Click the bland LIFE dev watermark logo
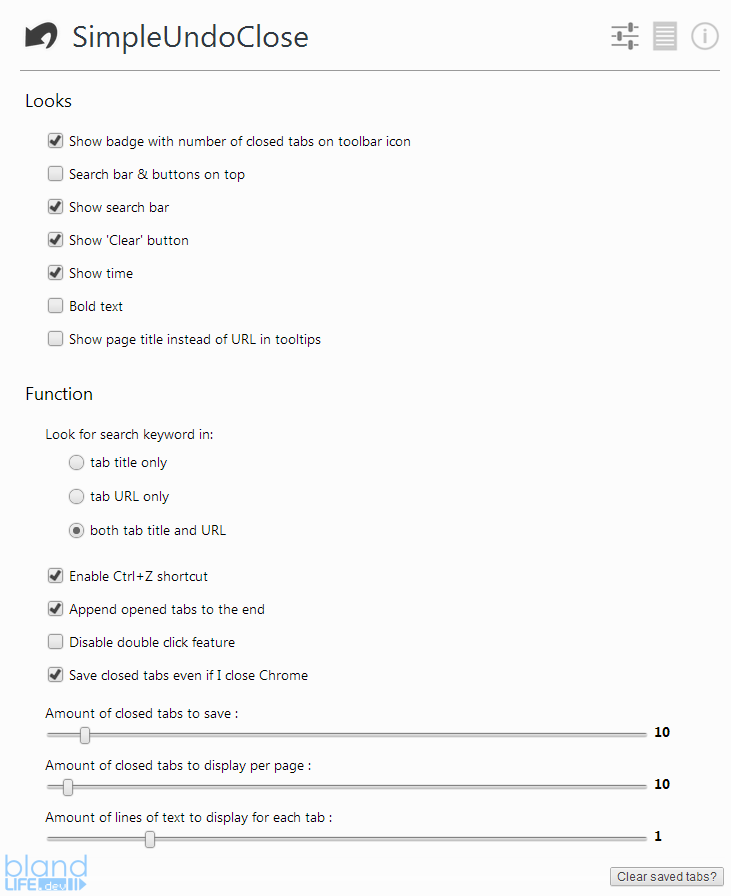Viewport: 731px width, 896px height. 46,873
